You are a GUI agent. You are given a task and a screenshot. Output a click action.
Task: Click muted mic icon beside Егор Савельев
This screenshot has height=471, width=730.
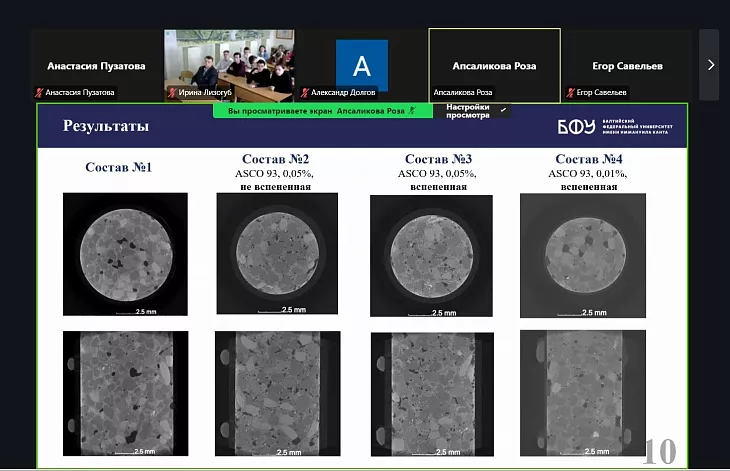pos(570,92)
